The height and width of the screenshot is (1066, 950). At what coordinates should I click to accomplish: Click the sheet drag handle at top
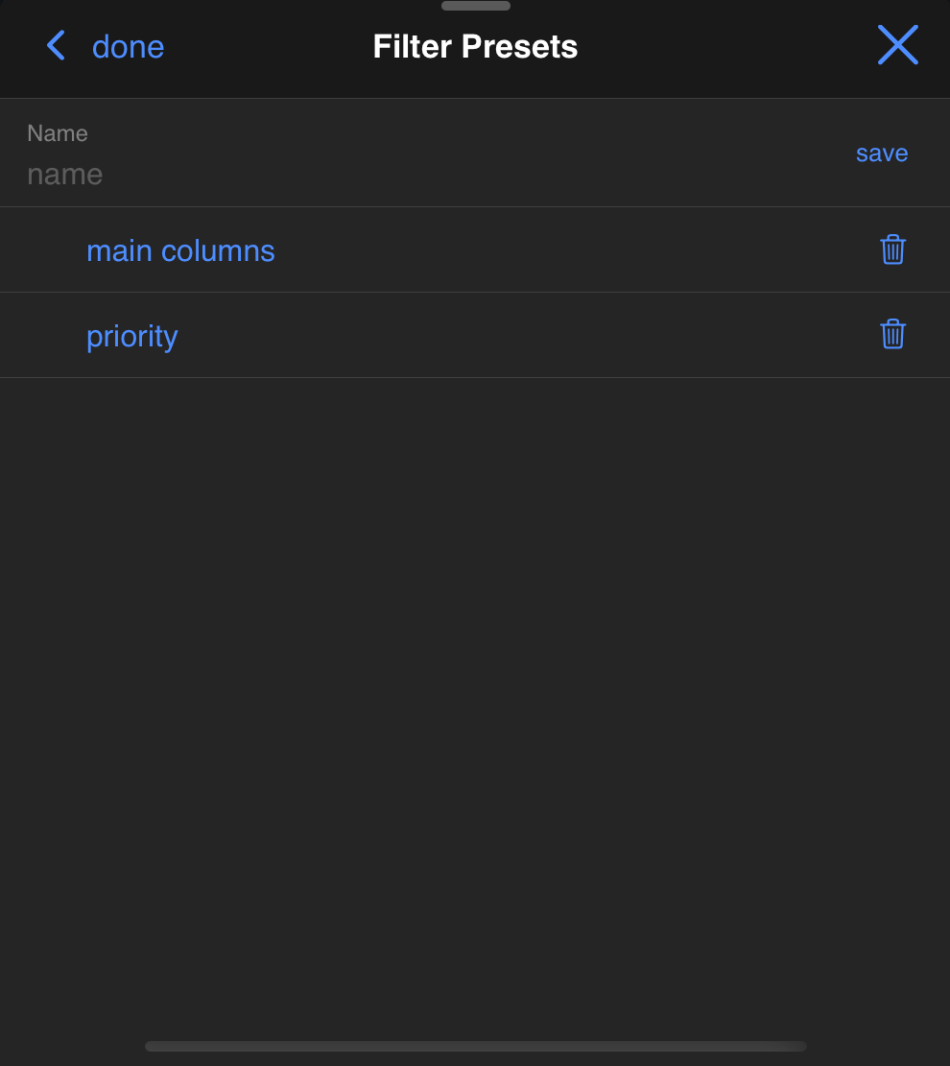click(475, 6)
